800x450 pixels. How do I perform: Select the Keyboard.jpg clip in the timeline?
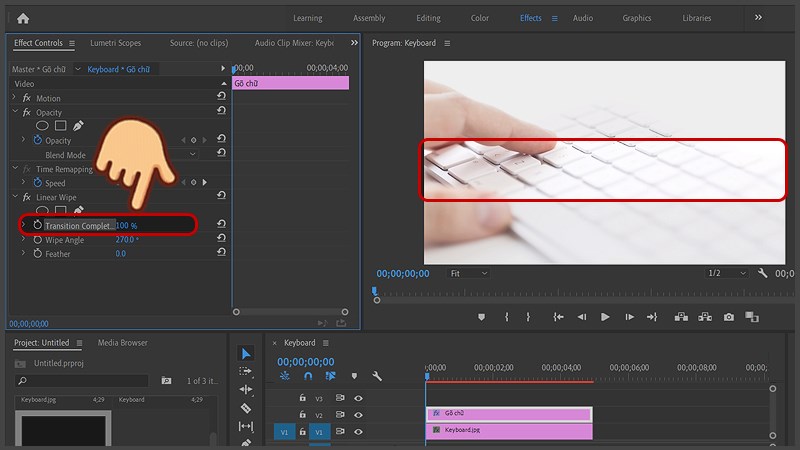pos(510,430)
